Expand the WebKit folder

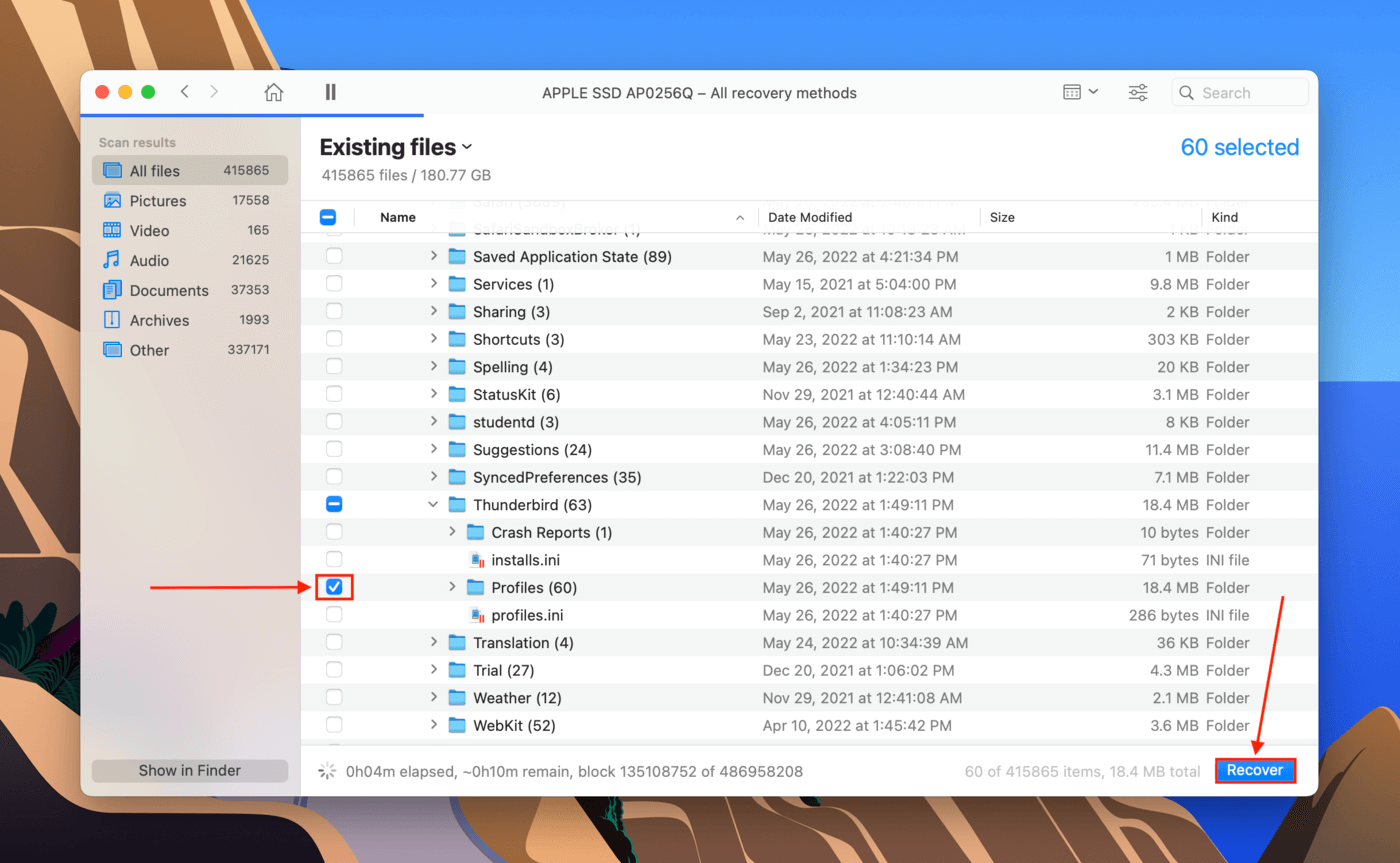pyautogui.click(x=433, y=725)
